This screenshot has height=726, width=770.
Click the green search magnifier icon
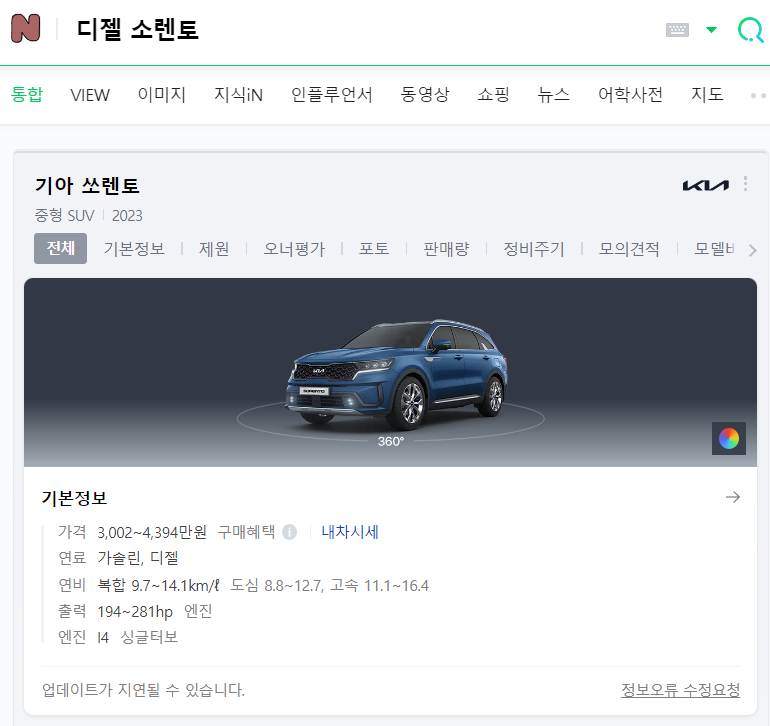point(750,30)
